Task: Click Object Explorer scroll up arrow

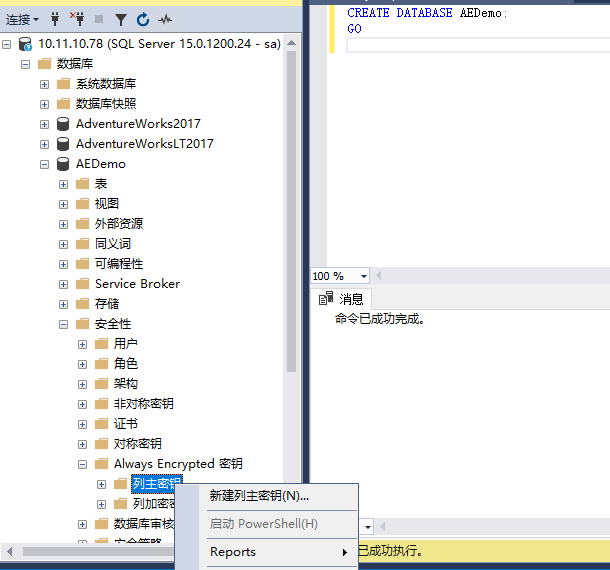Action: 291,43
